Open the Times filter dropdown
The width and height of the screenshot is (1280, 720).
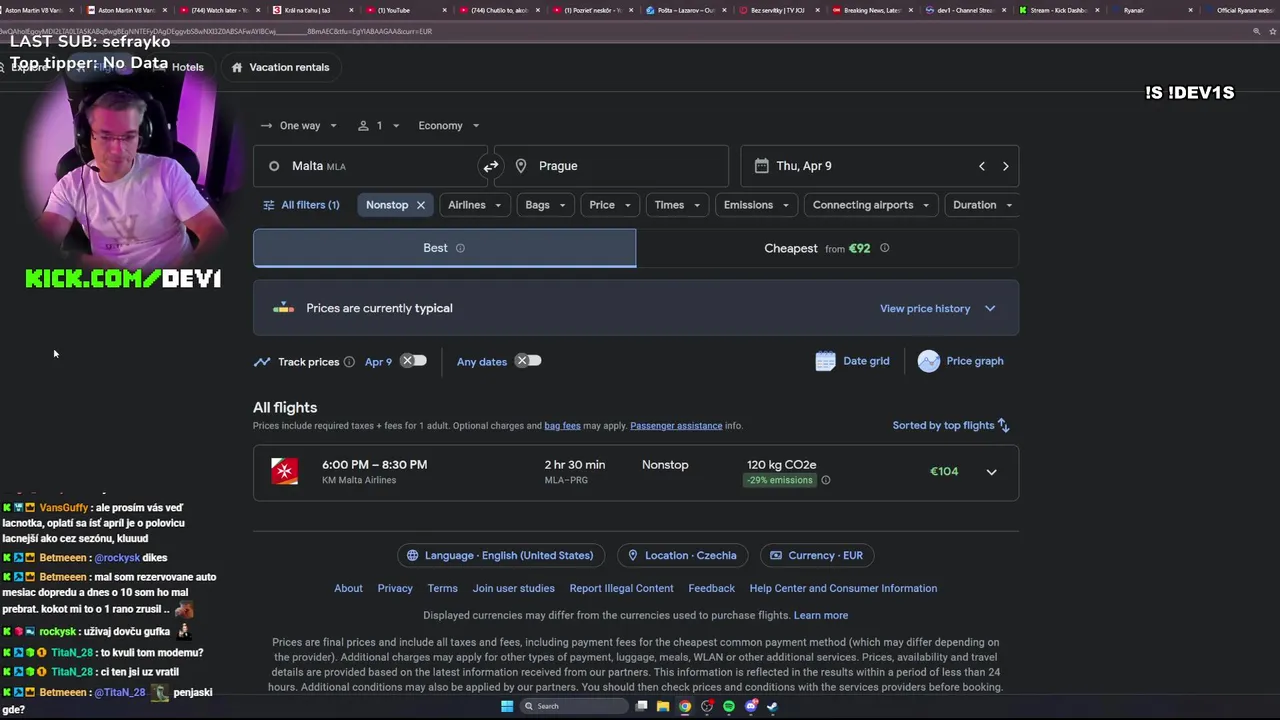tap(677, 205)
